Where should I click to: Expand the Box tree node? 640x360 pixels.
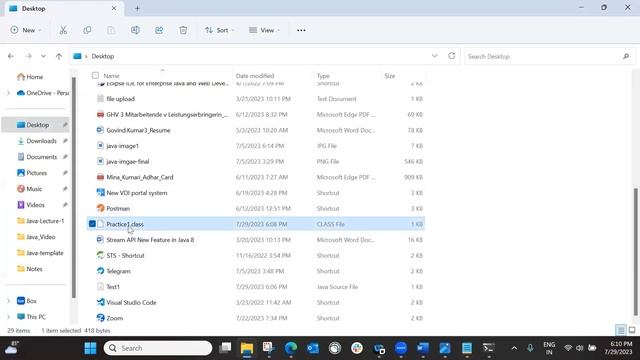point(9,301)
